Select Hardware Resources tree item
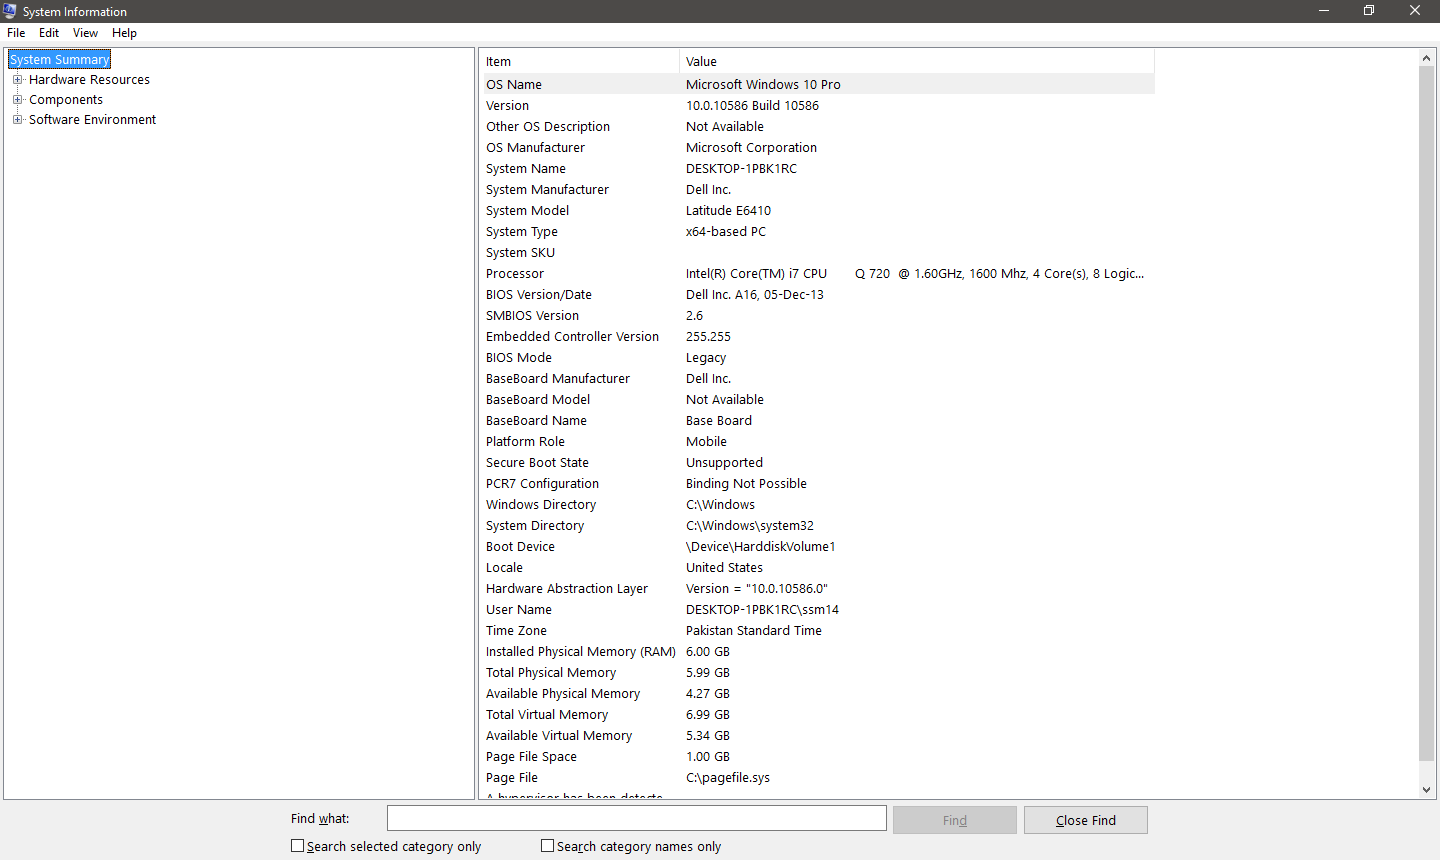 89,80
